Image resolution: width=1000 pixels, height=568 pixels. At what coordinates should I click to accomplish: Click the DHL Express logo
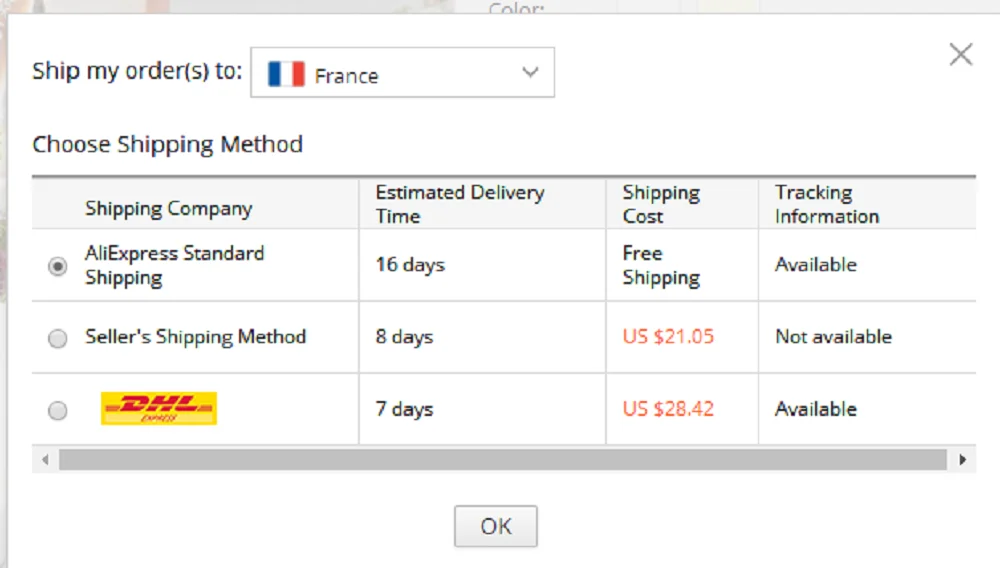[159, 408]
